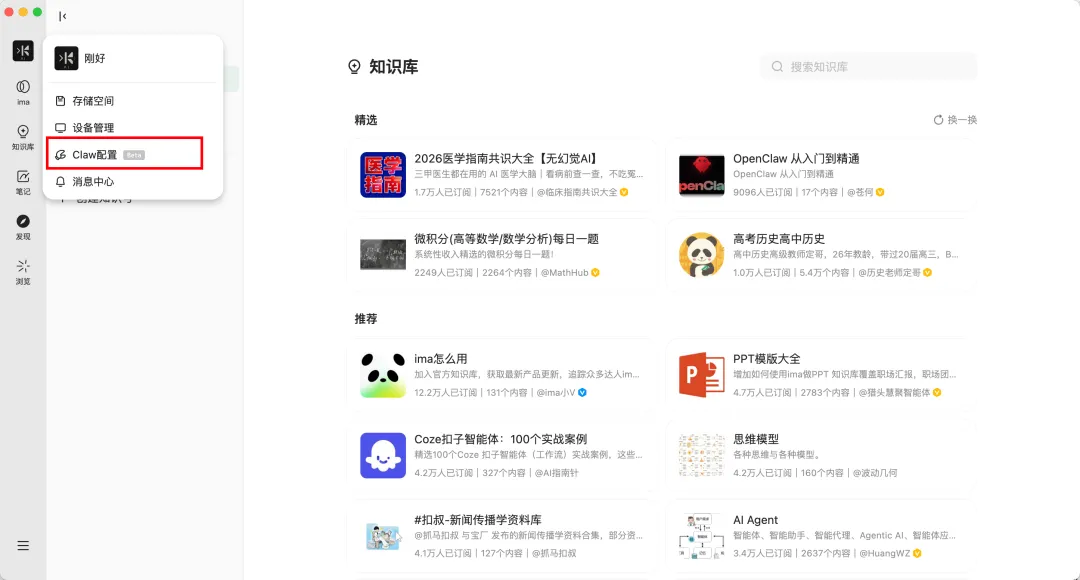This screenshot has height=580, width=1080.
Task: Click the 搜索知识库 search field
Action: click(x=868, y=67)
